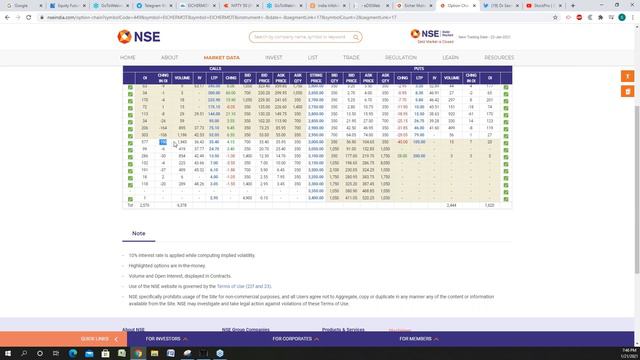Open a new browser tab with plus icon
Image resolution: width=640 pixels, height=360 pixels.
coord(573,6)
